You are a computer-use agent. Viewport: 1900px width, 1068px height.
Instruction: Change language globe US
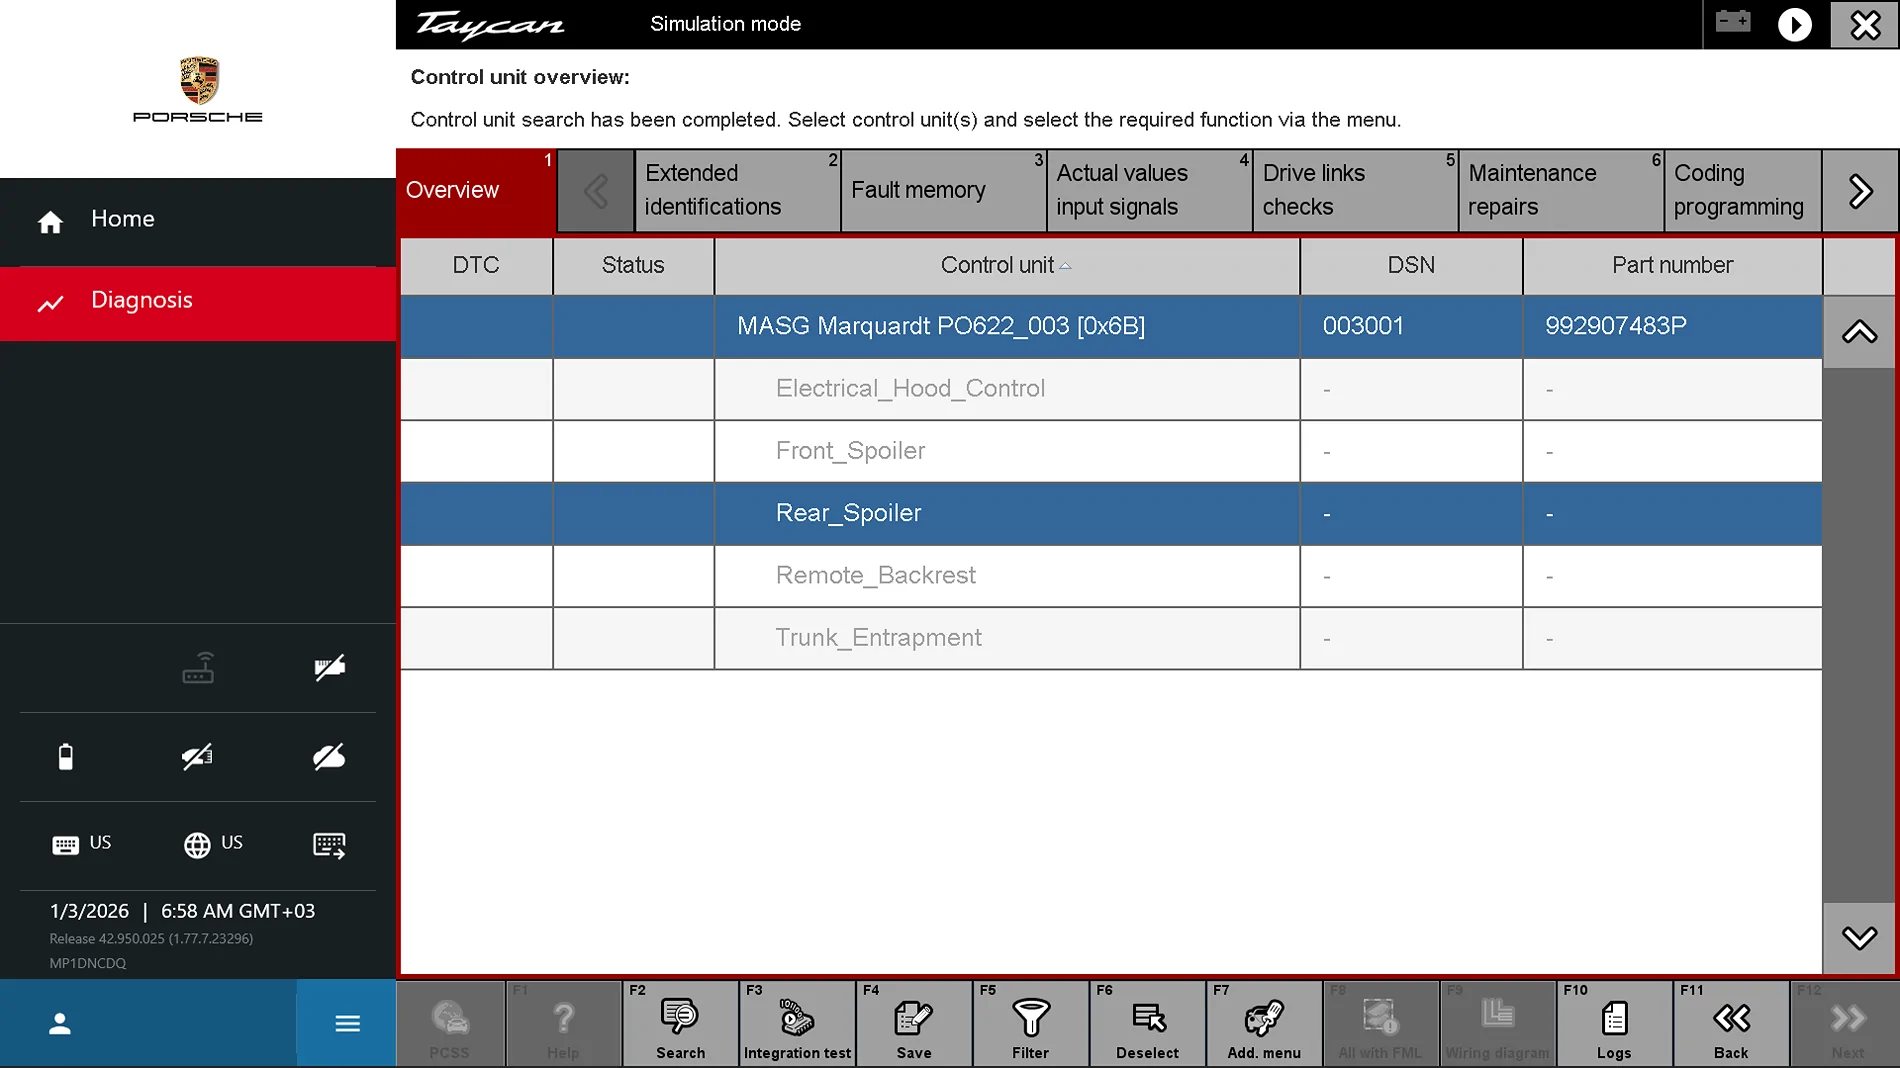[213, 844]
